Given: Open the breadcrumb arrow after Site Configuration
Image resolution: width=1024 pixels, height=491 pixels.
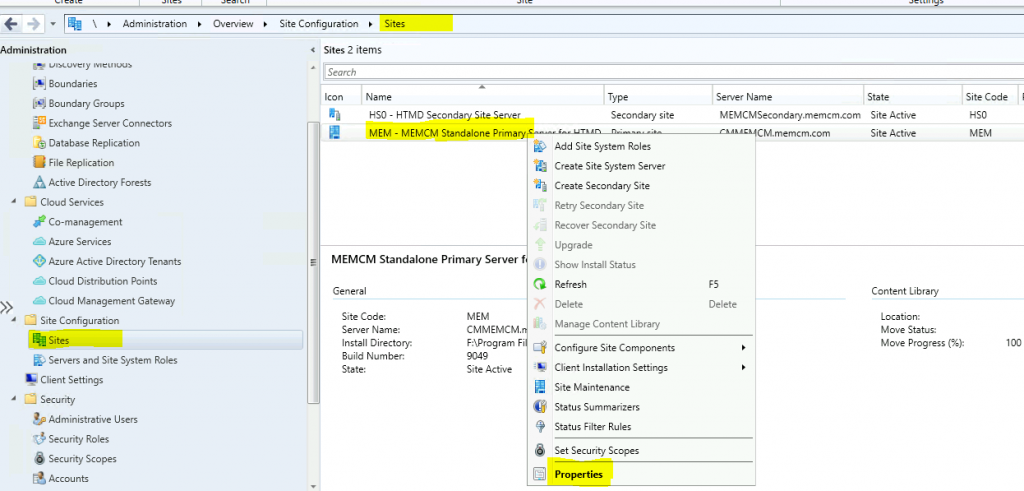Looking at the screenshot, I should coord(370,24).
